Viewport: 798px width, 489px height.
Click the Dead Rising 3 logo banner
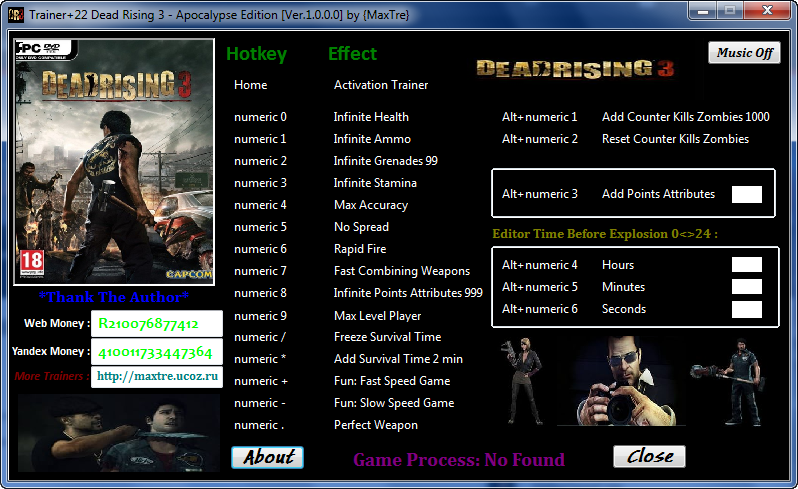[575, 69]
